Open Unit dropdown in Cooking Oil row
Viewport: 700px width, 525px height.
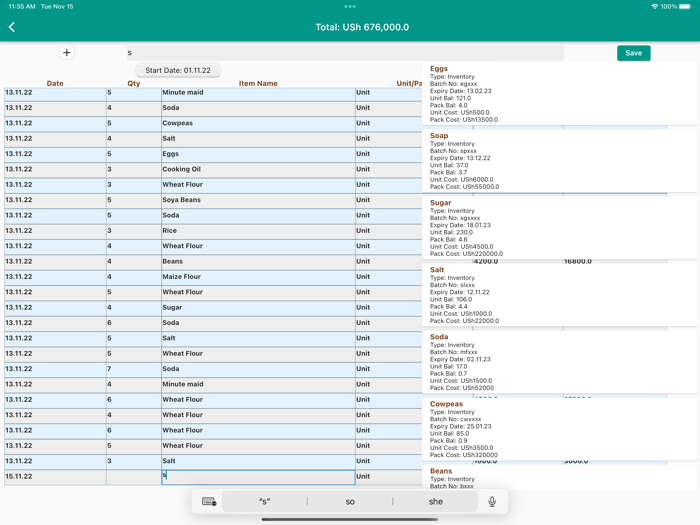coord(388,169)
